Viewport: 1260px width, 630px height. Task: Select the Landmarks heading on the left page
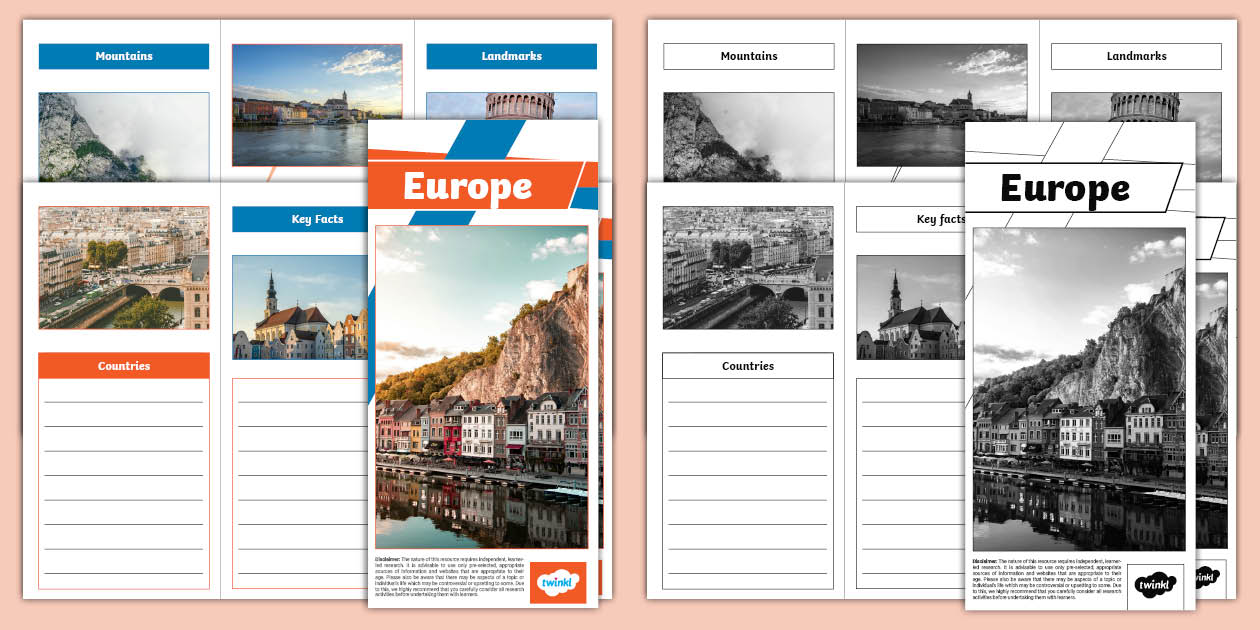point(510,56)
